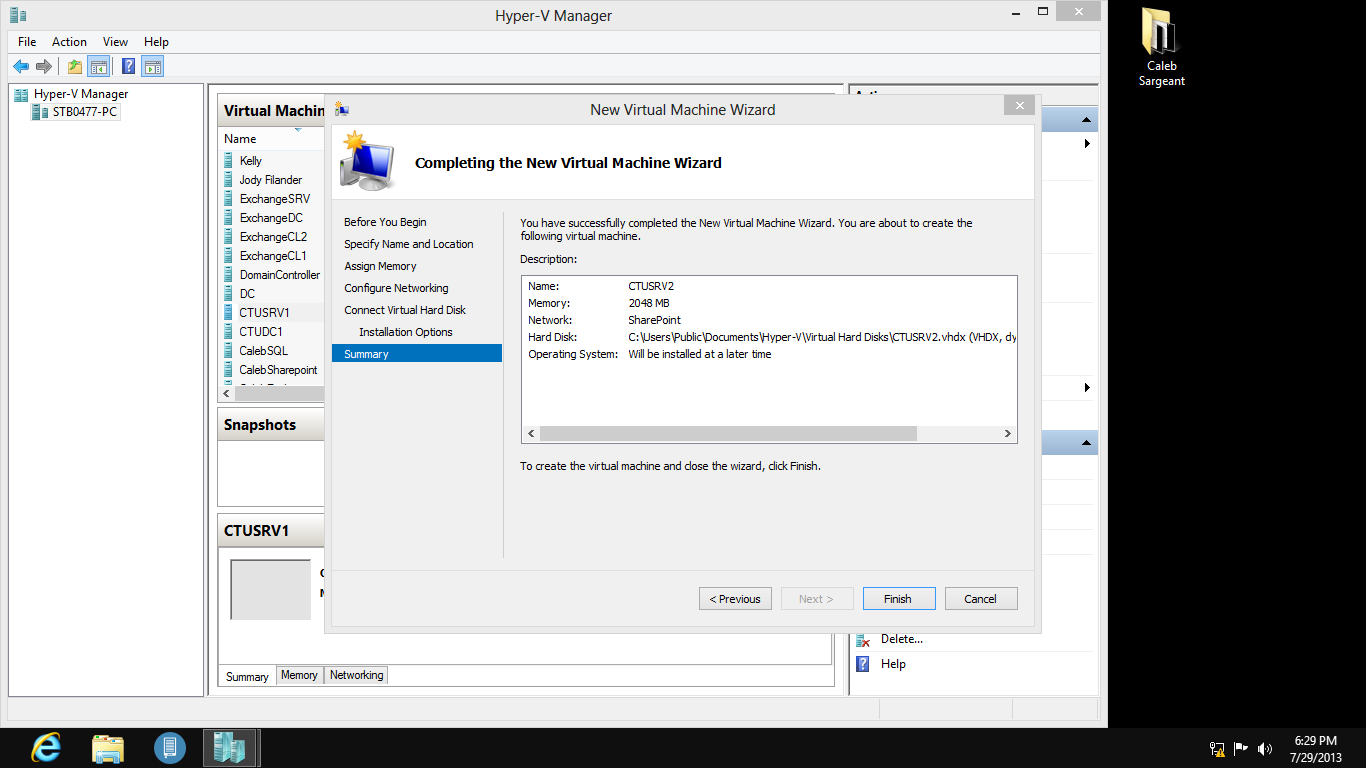Viewport: 1366px width, 768px height.
Task: Click the CTUSRV2 name in description
Action: 651,286
